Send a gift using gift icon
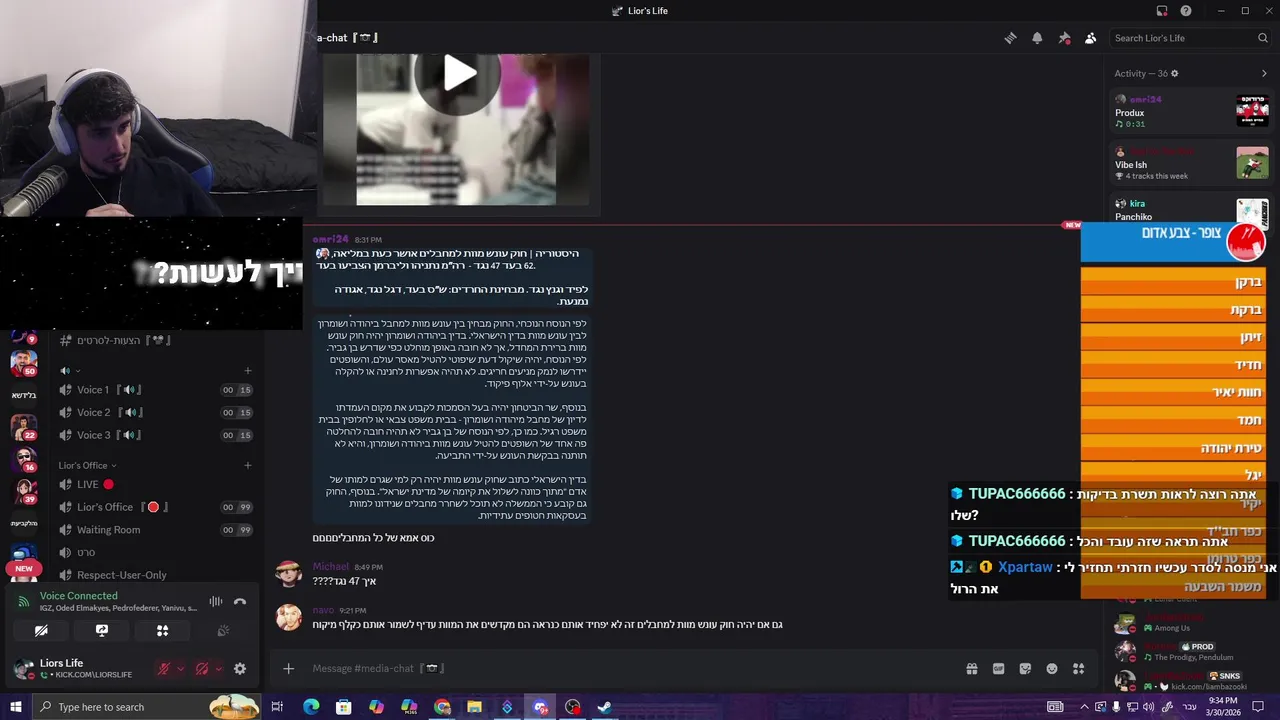The height and width of the screenshot is (720, 1280). click(x=971, y=668)
